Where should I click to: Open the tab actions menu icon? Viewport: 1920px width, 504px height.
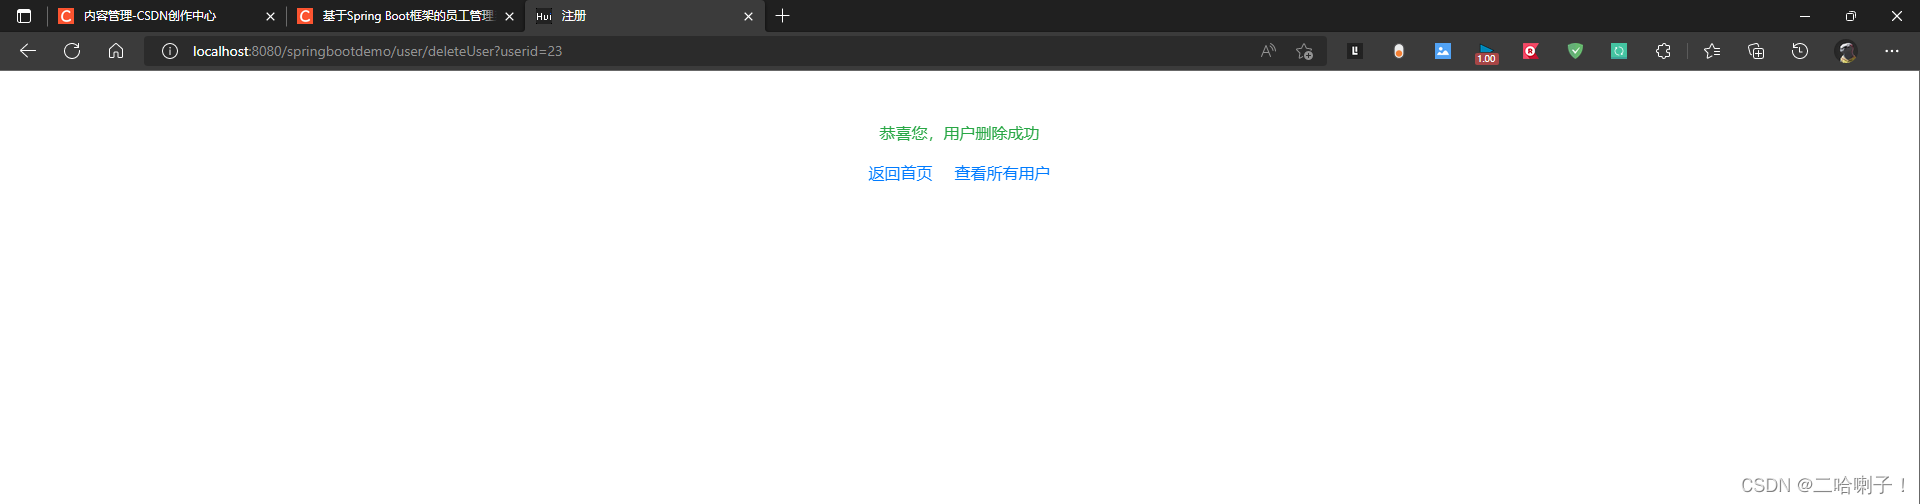click(x=24, y=16)
